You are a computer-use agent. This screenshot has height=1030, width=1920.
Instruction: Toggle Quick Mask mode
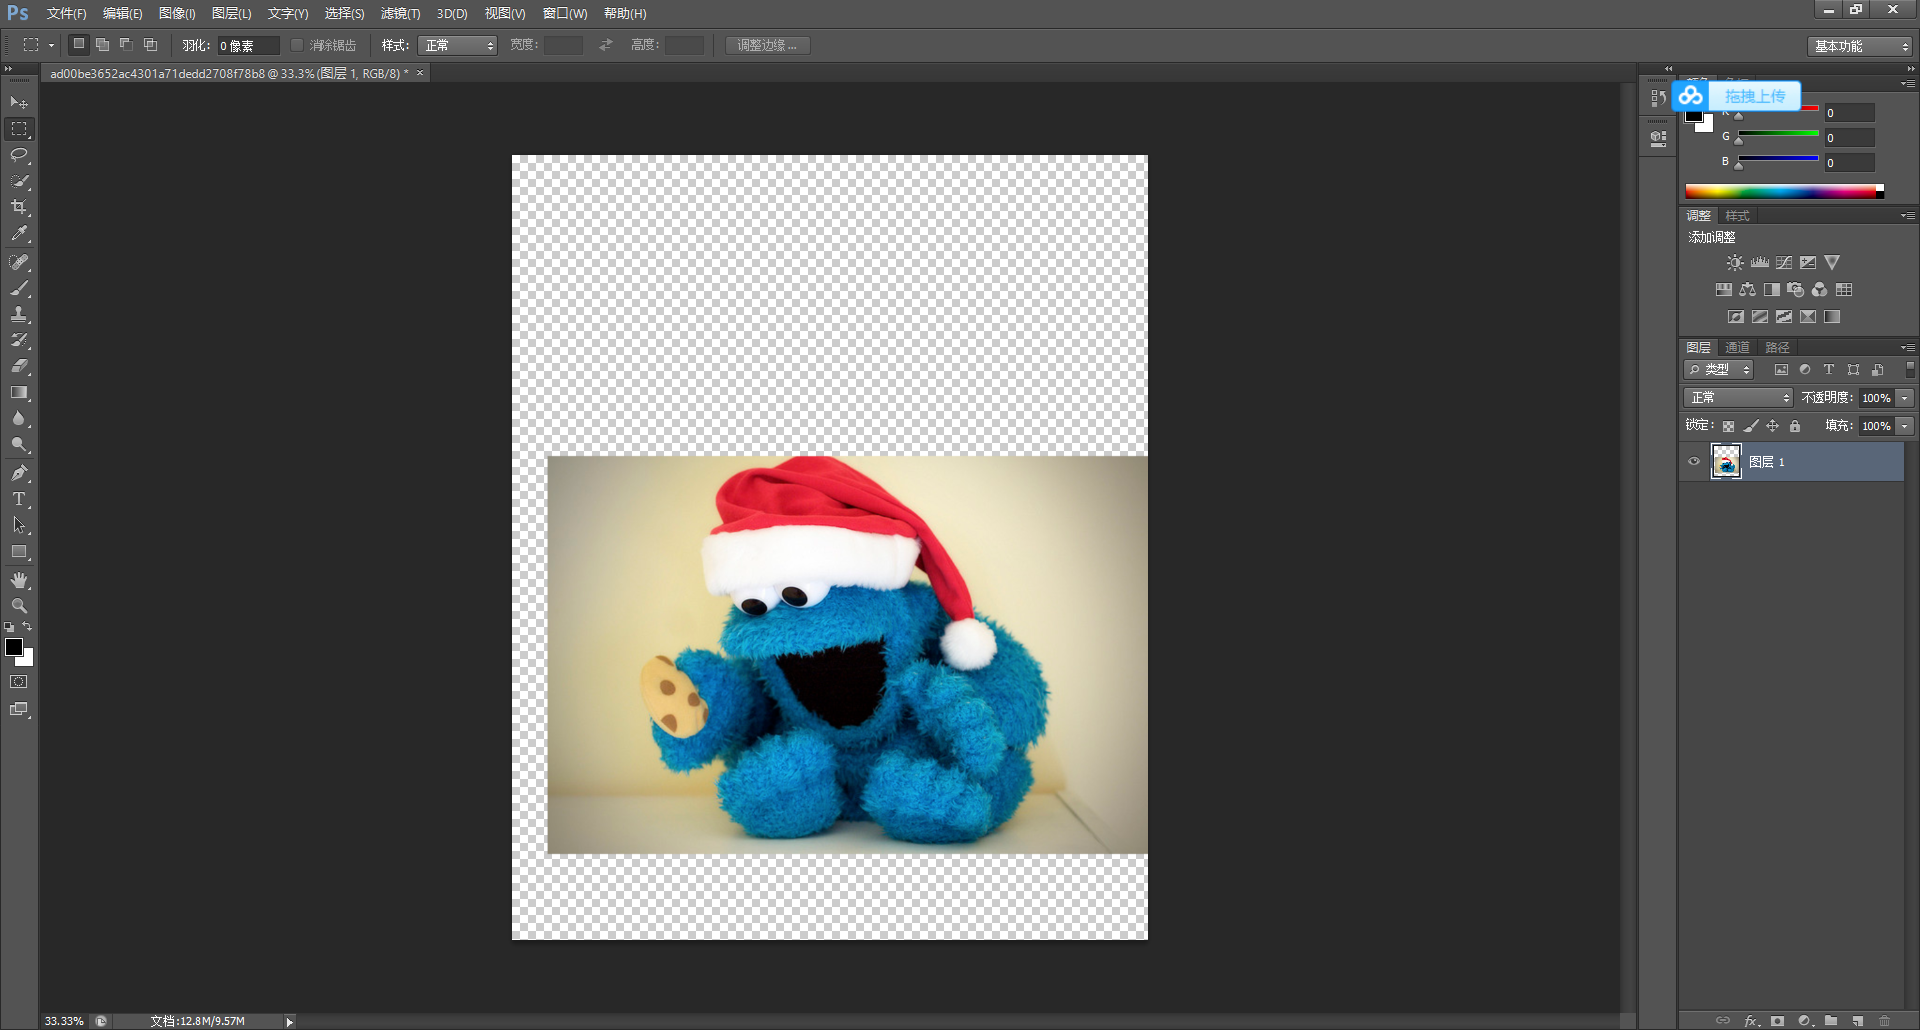click(19, 682)
